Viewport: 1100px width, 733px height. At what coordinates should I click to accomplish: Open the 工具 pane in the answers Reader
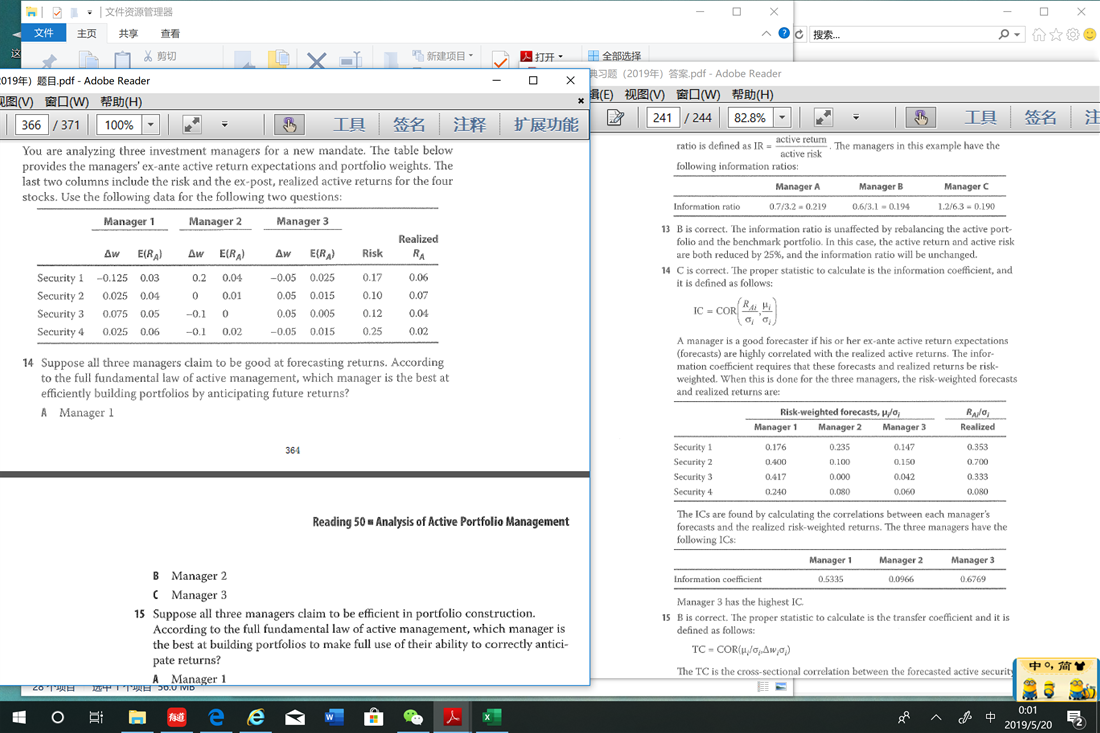[980, 118]
